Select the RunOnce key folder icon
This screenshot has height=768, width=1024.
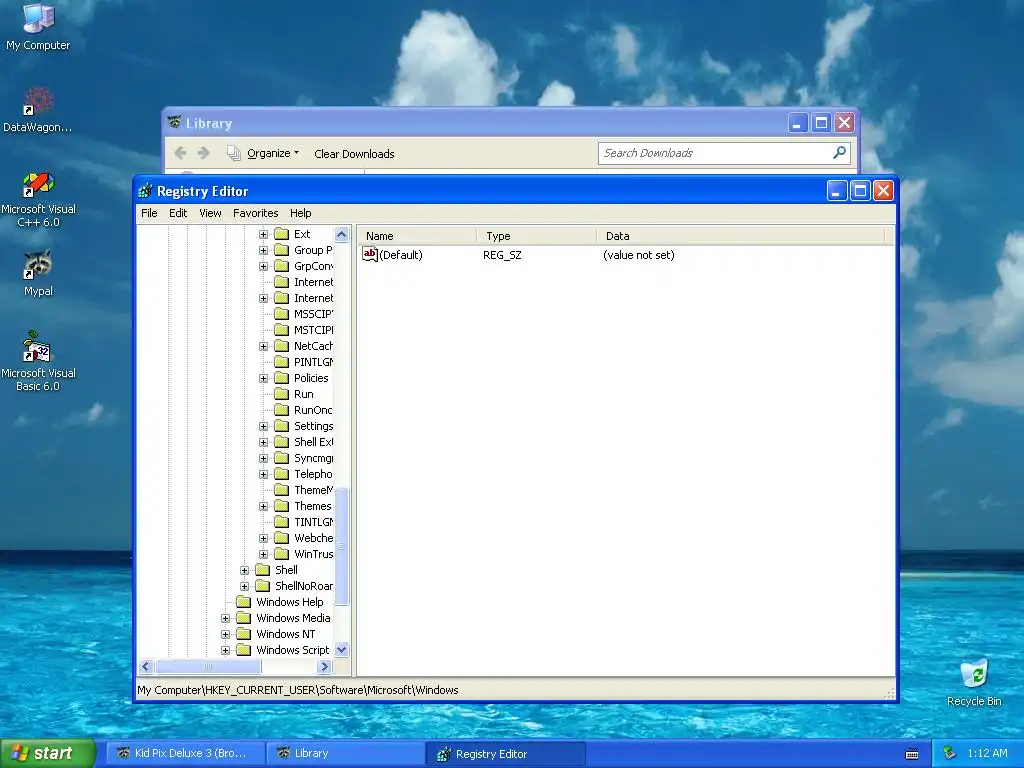(281, 410)
